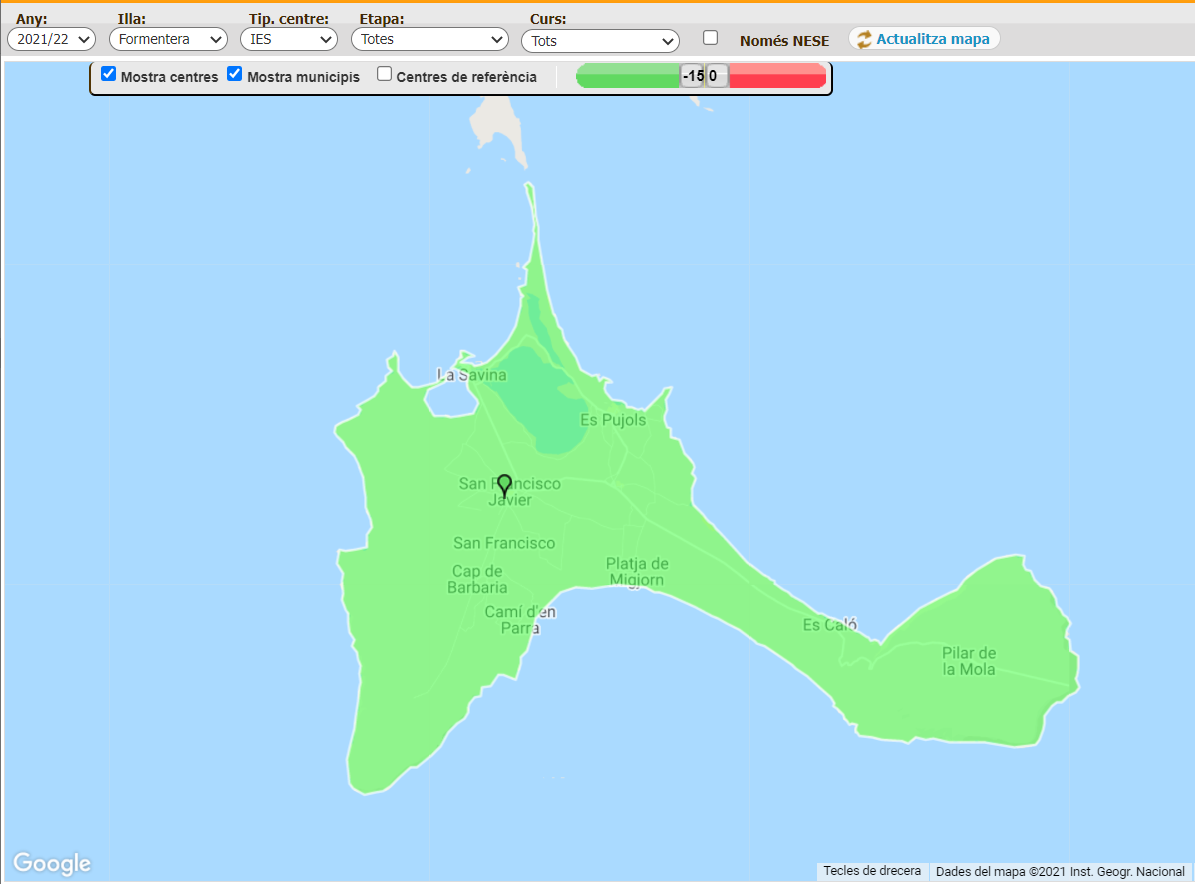Click the San Francisco label on the map

point(504,543)
